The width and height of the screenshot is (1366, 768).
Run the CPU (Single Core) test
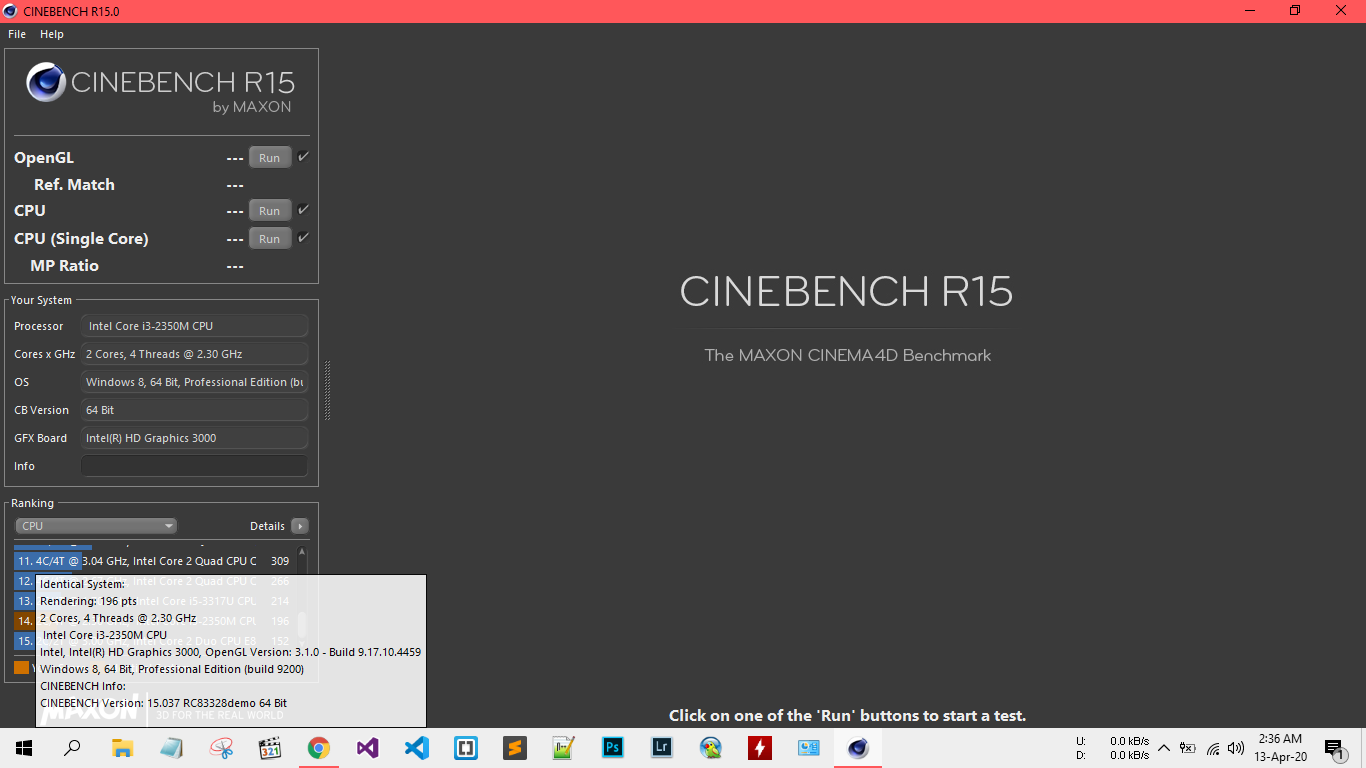pyautogui.click(x=270, y=239)
